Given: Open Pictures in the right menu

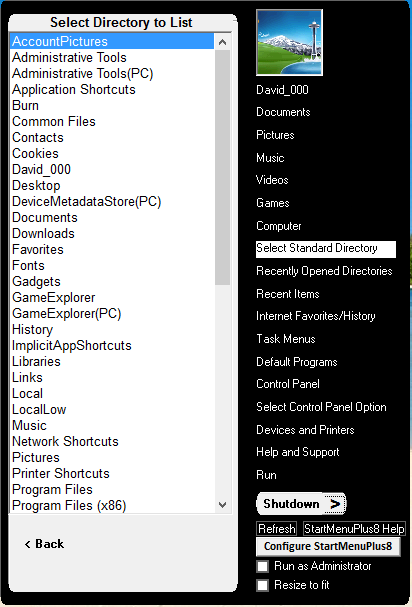Looking at the screenshot, I should 275,135.
